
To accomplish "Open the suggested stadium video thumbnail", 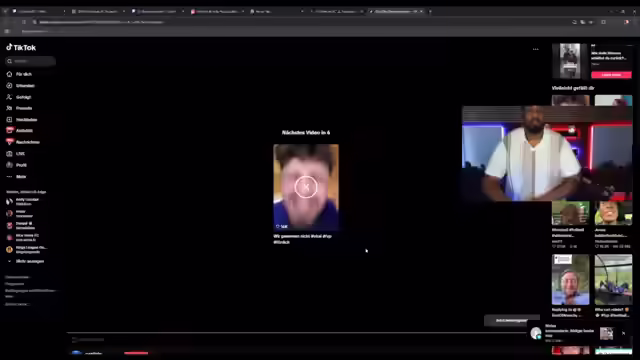I will (x=613, y=280).
